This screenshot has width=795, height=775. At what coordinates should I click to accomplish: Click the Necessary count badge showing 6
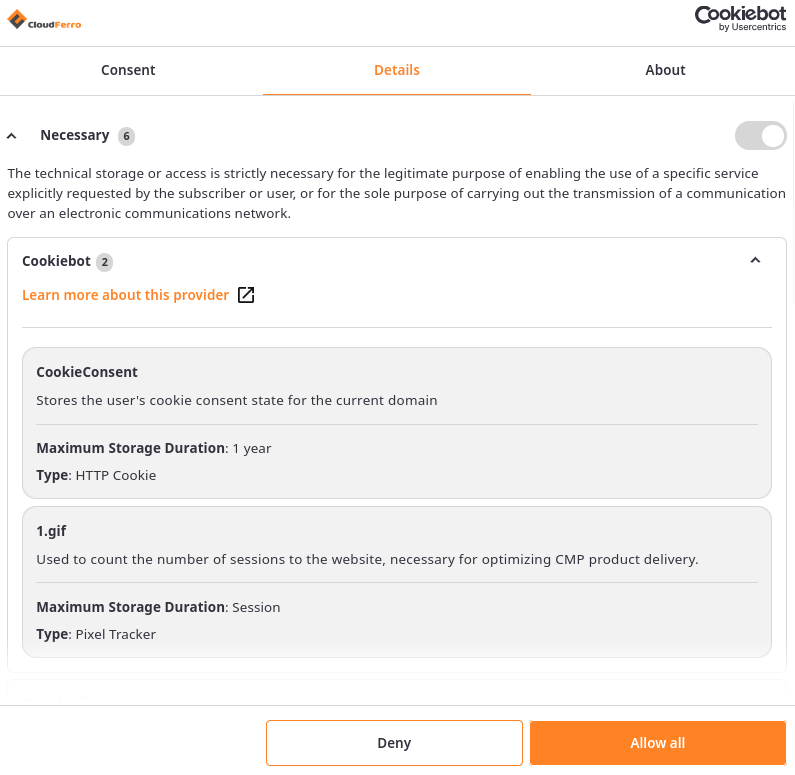click(x=126, y=136)
